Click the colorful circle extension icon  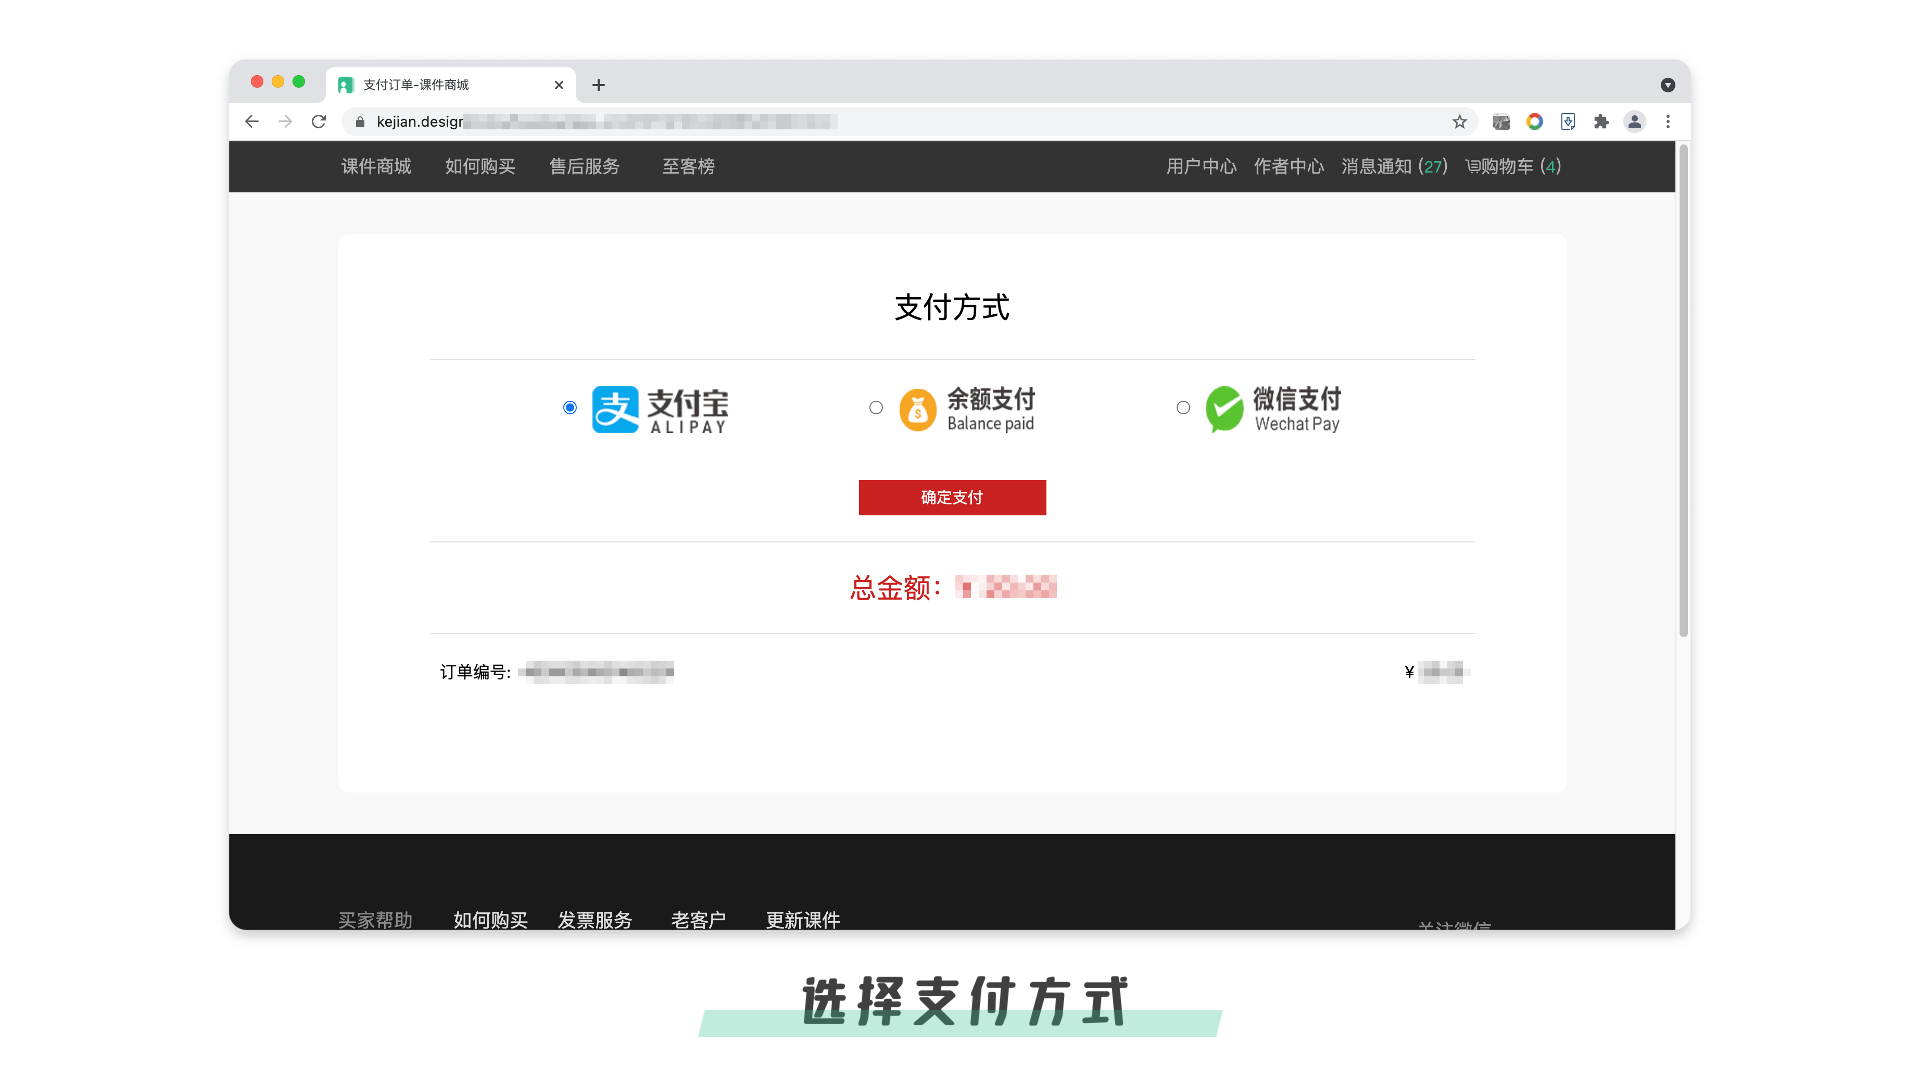pos(1534,122)
